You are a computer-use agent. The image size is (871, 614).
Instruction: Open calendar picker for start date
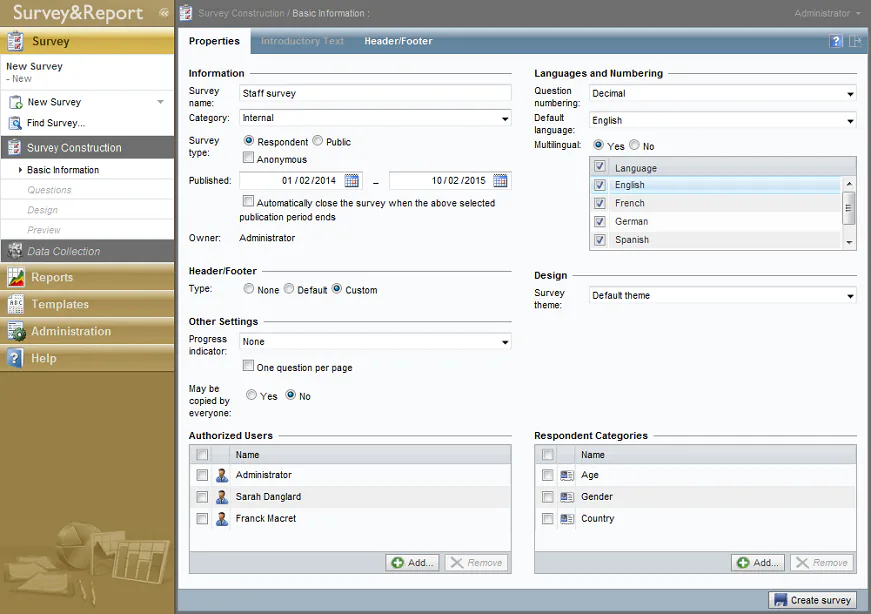pos(352,181)
